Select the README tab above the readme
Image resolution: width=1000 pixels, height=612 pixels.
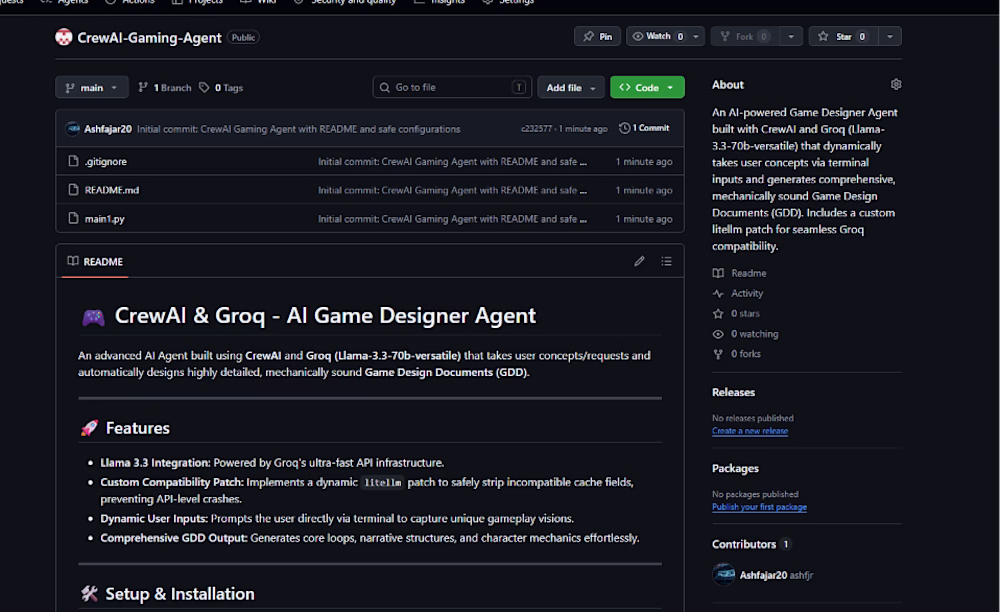click(95, 261)
